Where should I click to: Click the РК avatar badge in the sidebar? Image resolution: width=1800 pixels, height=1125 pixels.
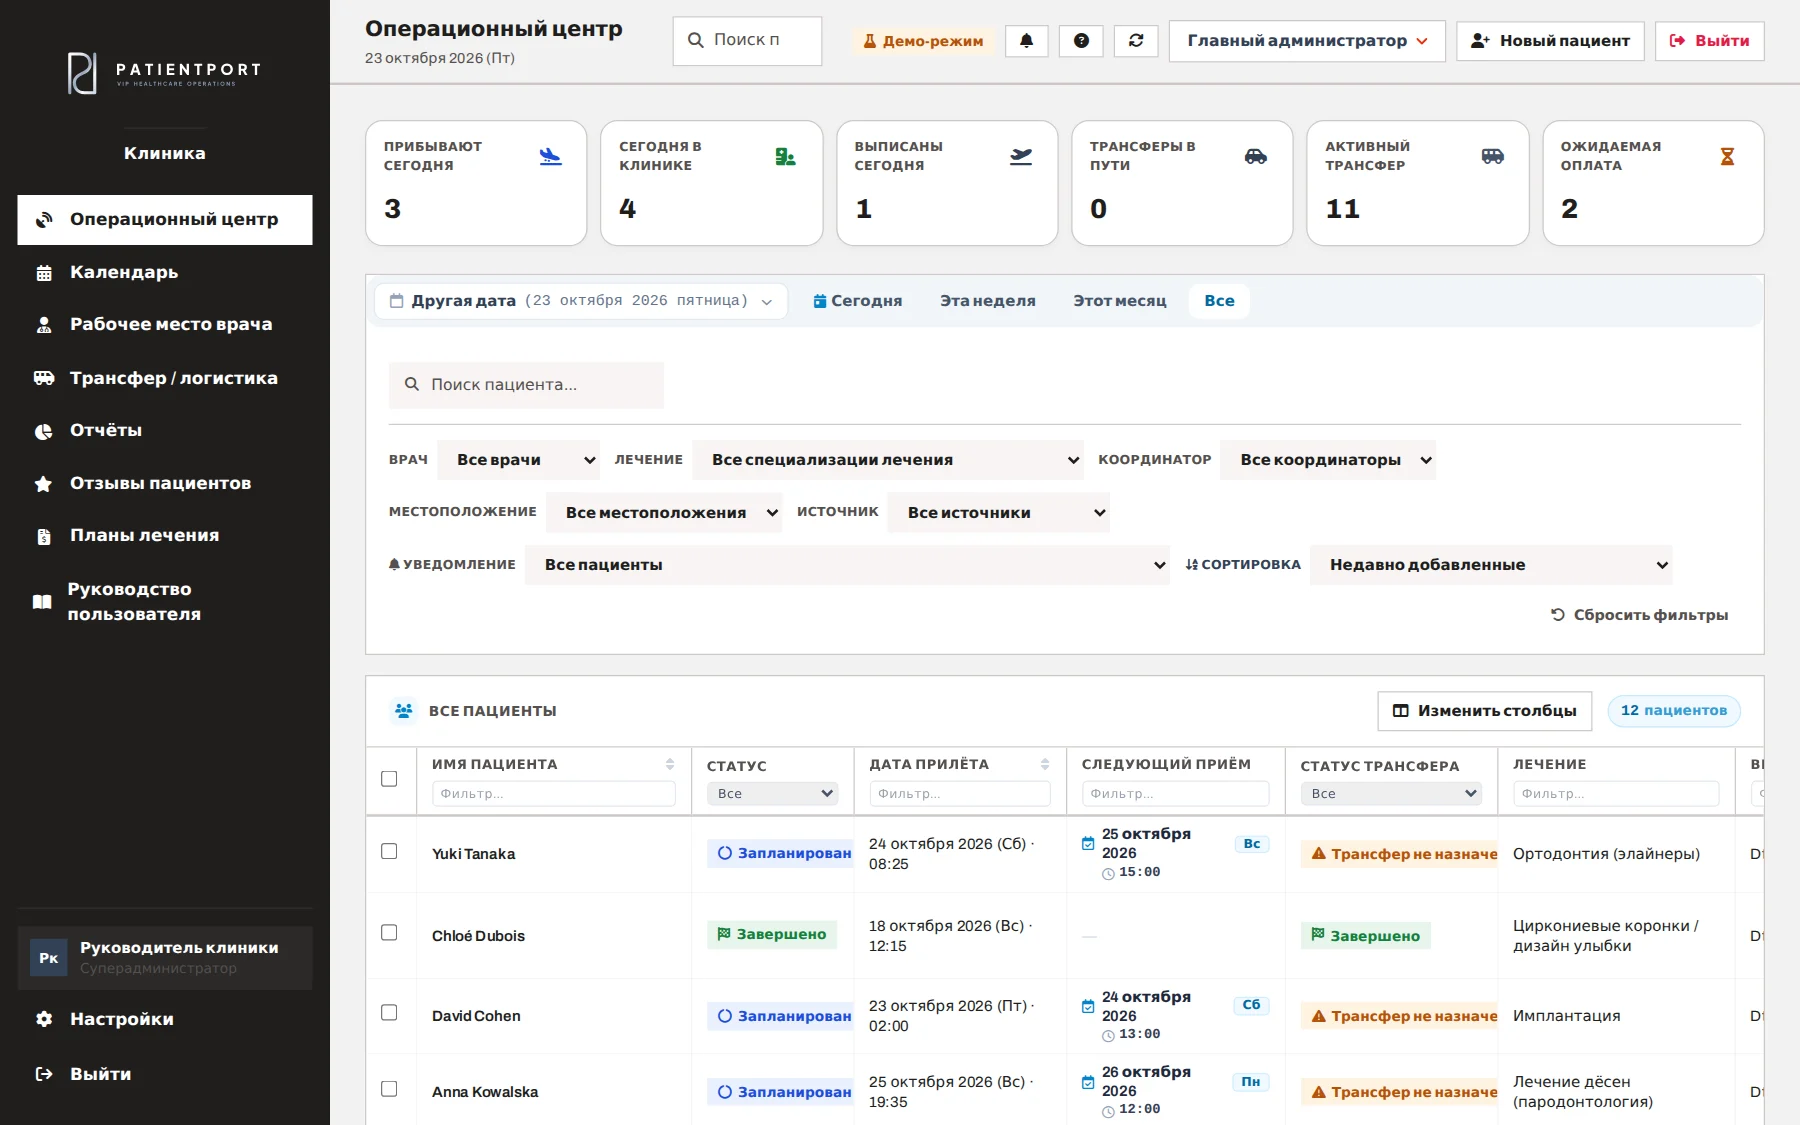click(x=48, y=958)
